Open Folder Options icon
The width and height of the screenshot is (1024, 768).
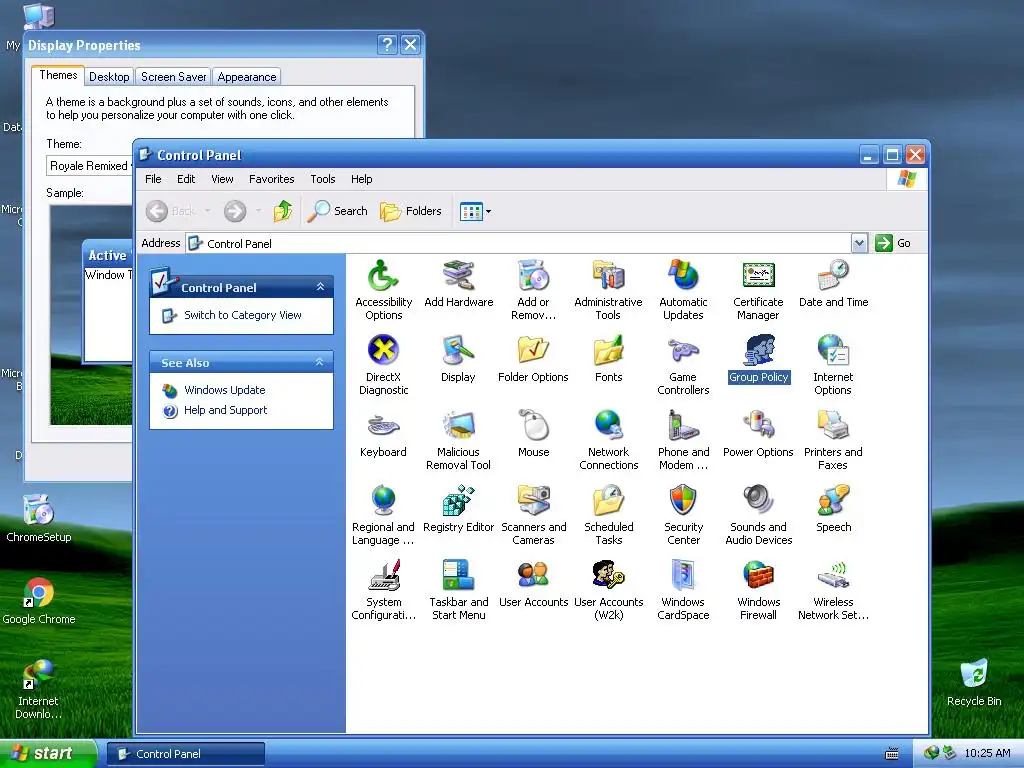tap(534, 351)
